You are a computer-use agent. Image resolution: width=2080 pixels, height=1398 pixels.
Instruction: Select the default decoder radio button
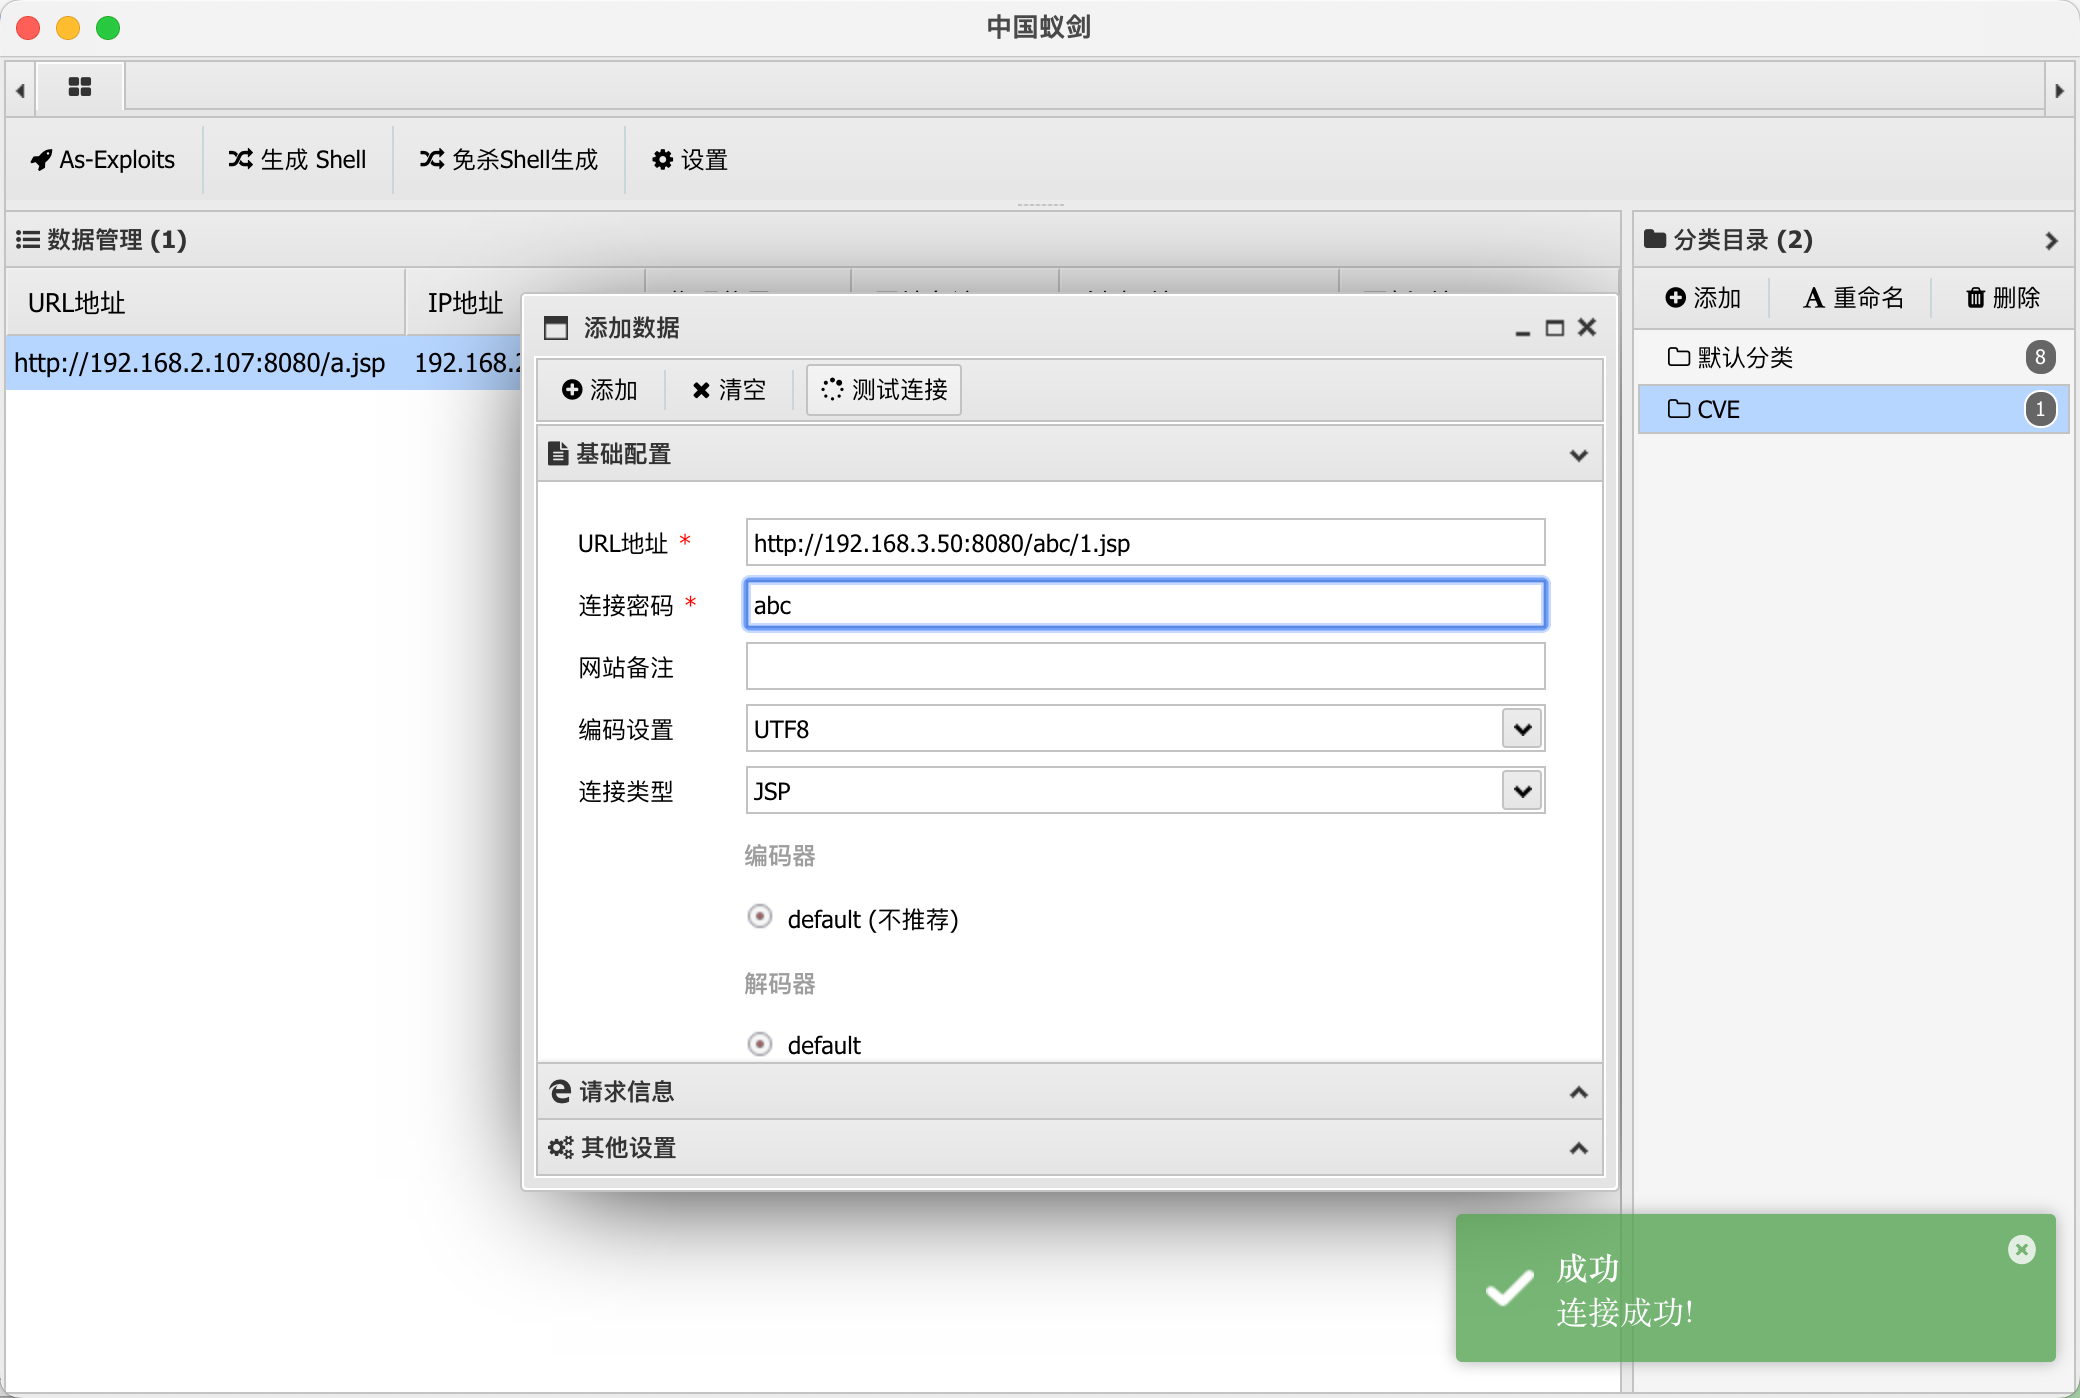[760, 1044]
